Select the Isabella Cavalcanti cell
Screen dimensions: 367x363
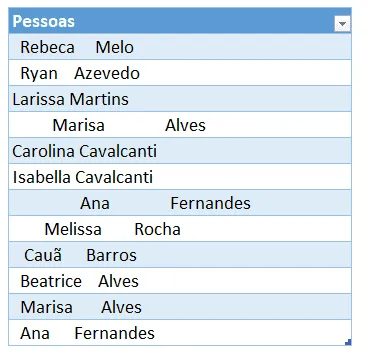point(180,177)
